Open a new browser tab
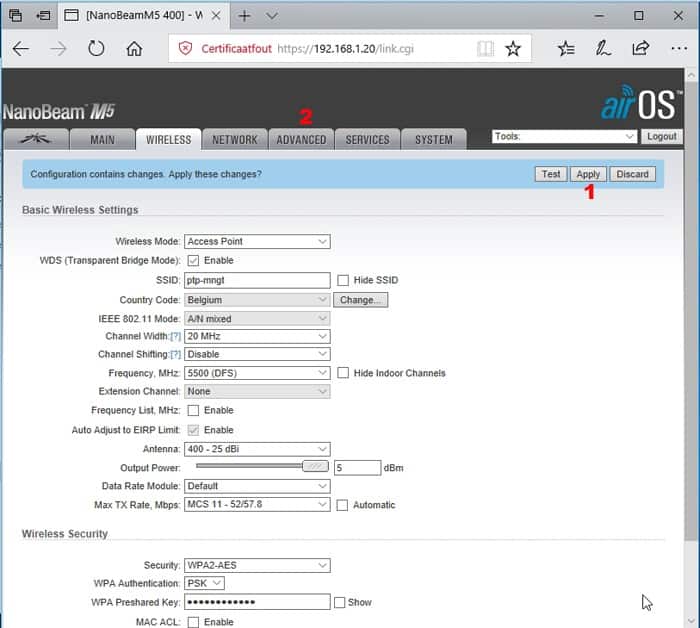Image resolution: width=700 pixels, height=628 pixels. pos(244,16)
